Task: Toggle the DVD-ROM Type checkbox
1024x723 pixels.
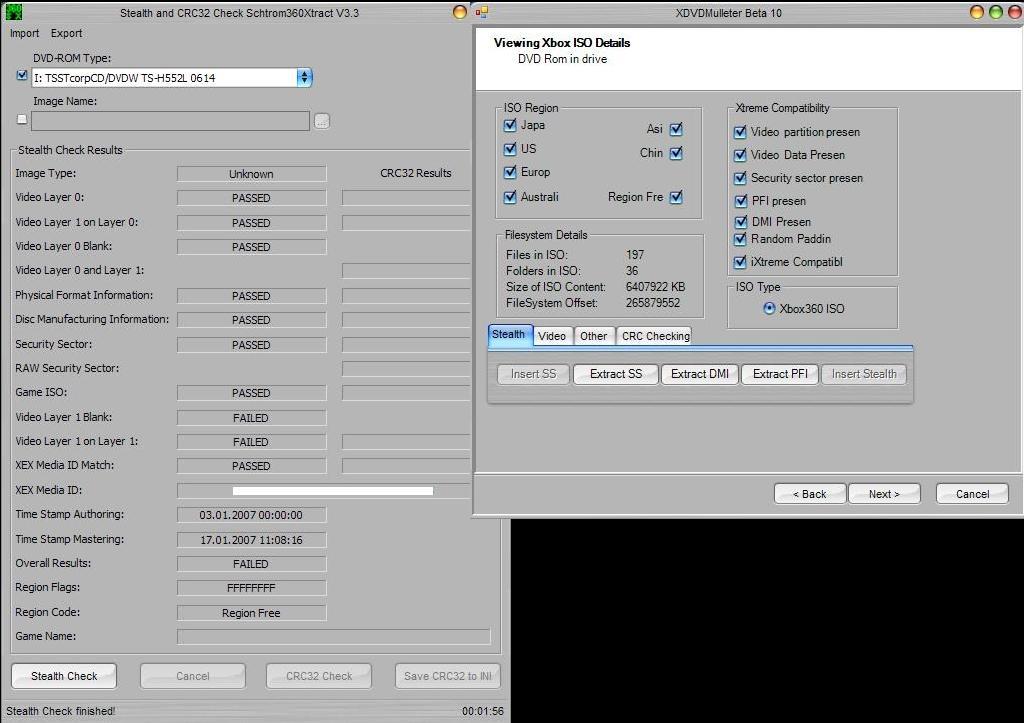Action: (22, 76)
